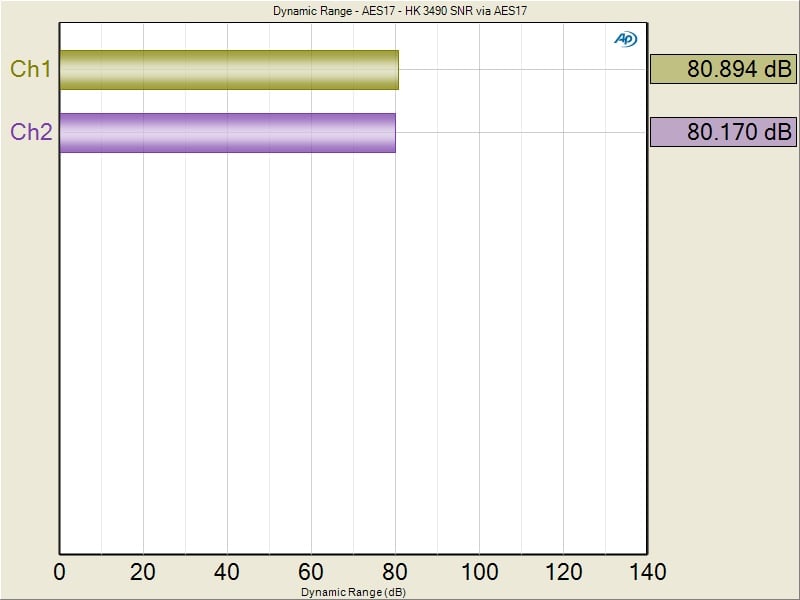Click the 40 tick label on x-axis
800x600 pixels.
click(228, 572)
